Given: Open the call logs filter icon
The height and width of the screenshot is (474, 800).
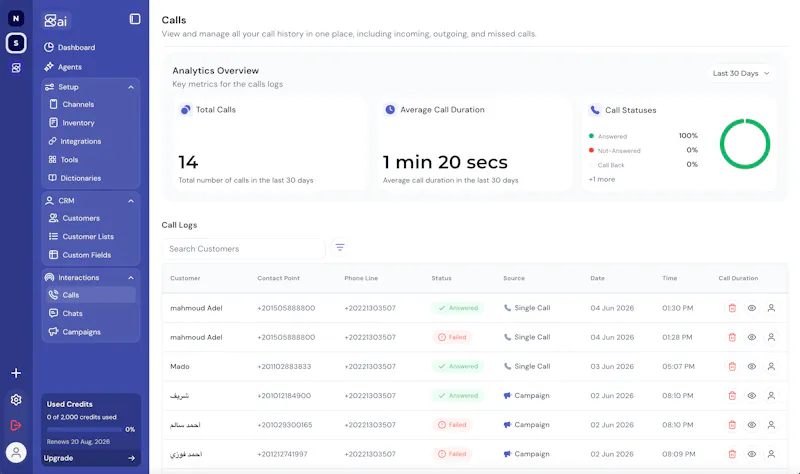Looking at the screenshot, I should point(340,247).
